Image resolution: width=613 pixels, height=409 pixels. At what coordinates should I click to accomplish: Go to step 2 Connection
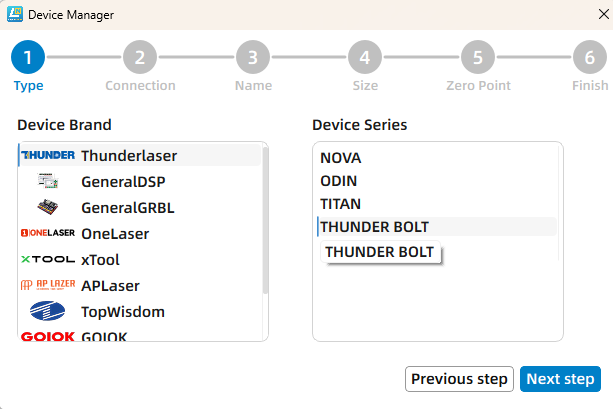[x=140, y=58]
